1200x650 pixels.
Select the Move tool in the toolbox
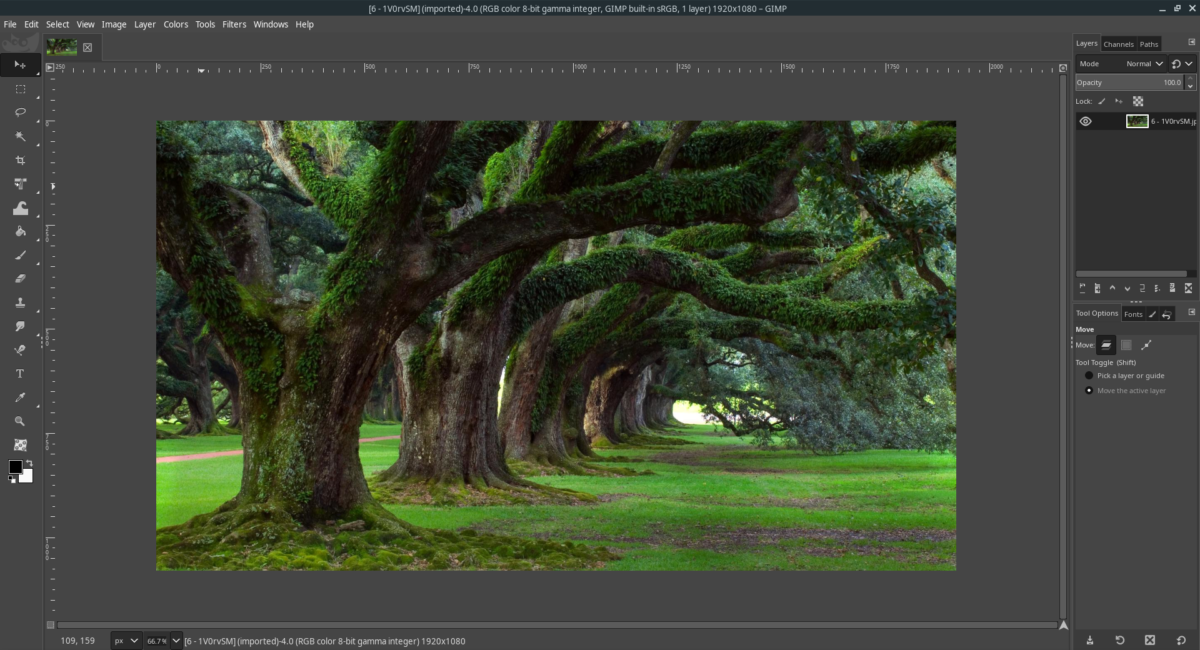[20, 65]
